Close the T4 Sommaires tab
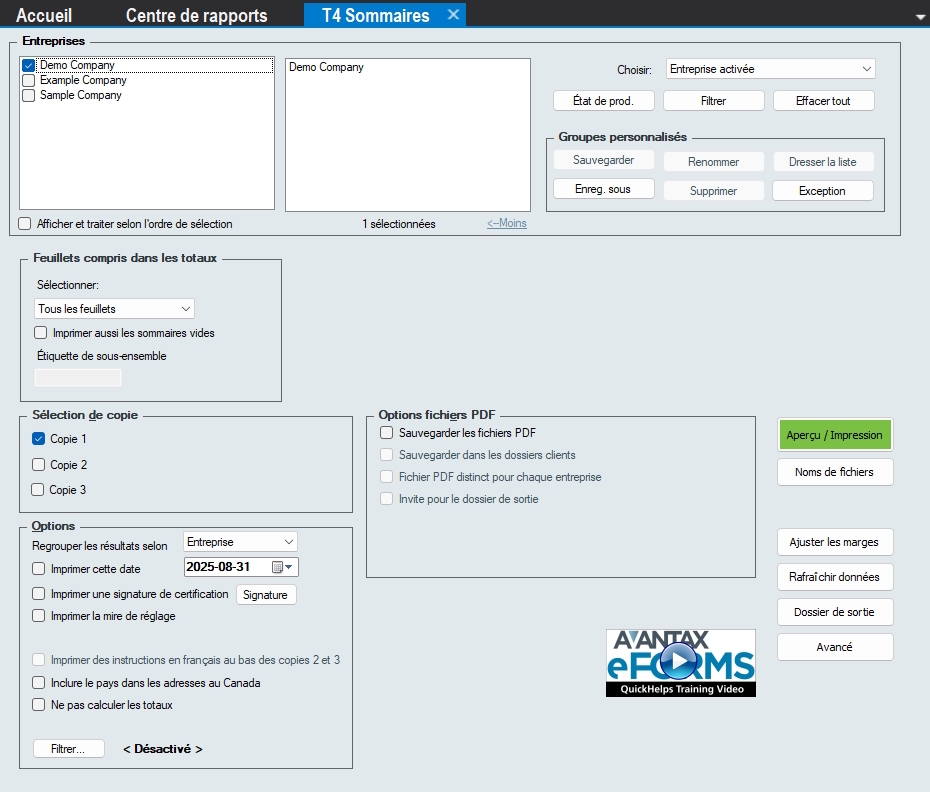The width and height of the screenshot is (930, 792). [453, 15]
